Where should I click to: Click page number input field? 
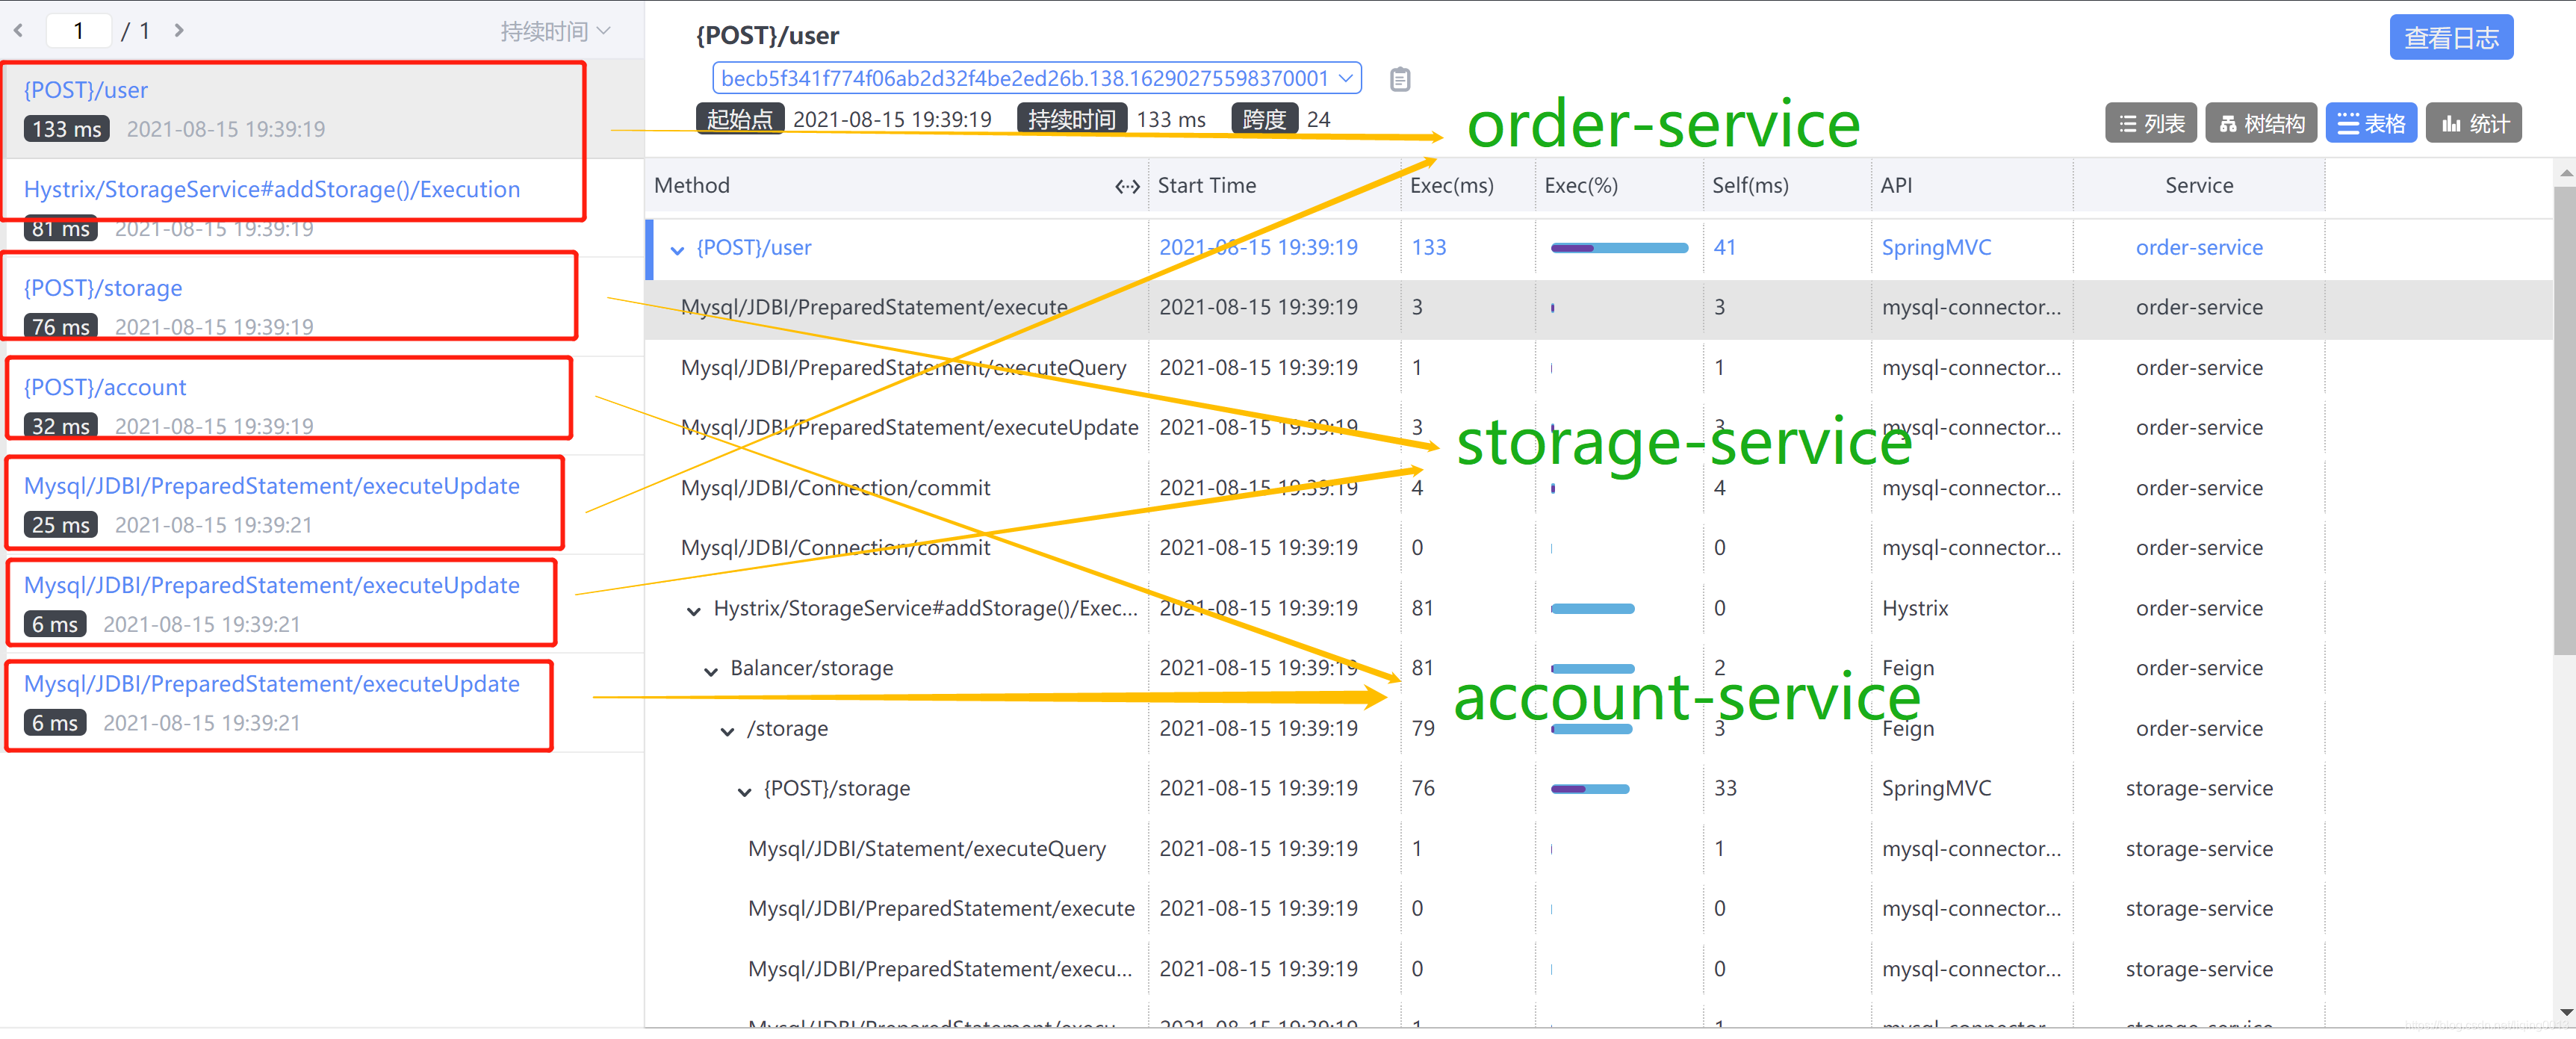[x=79, y=30]
